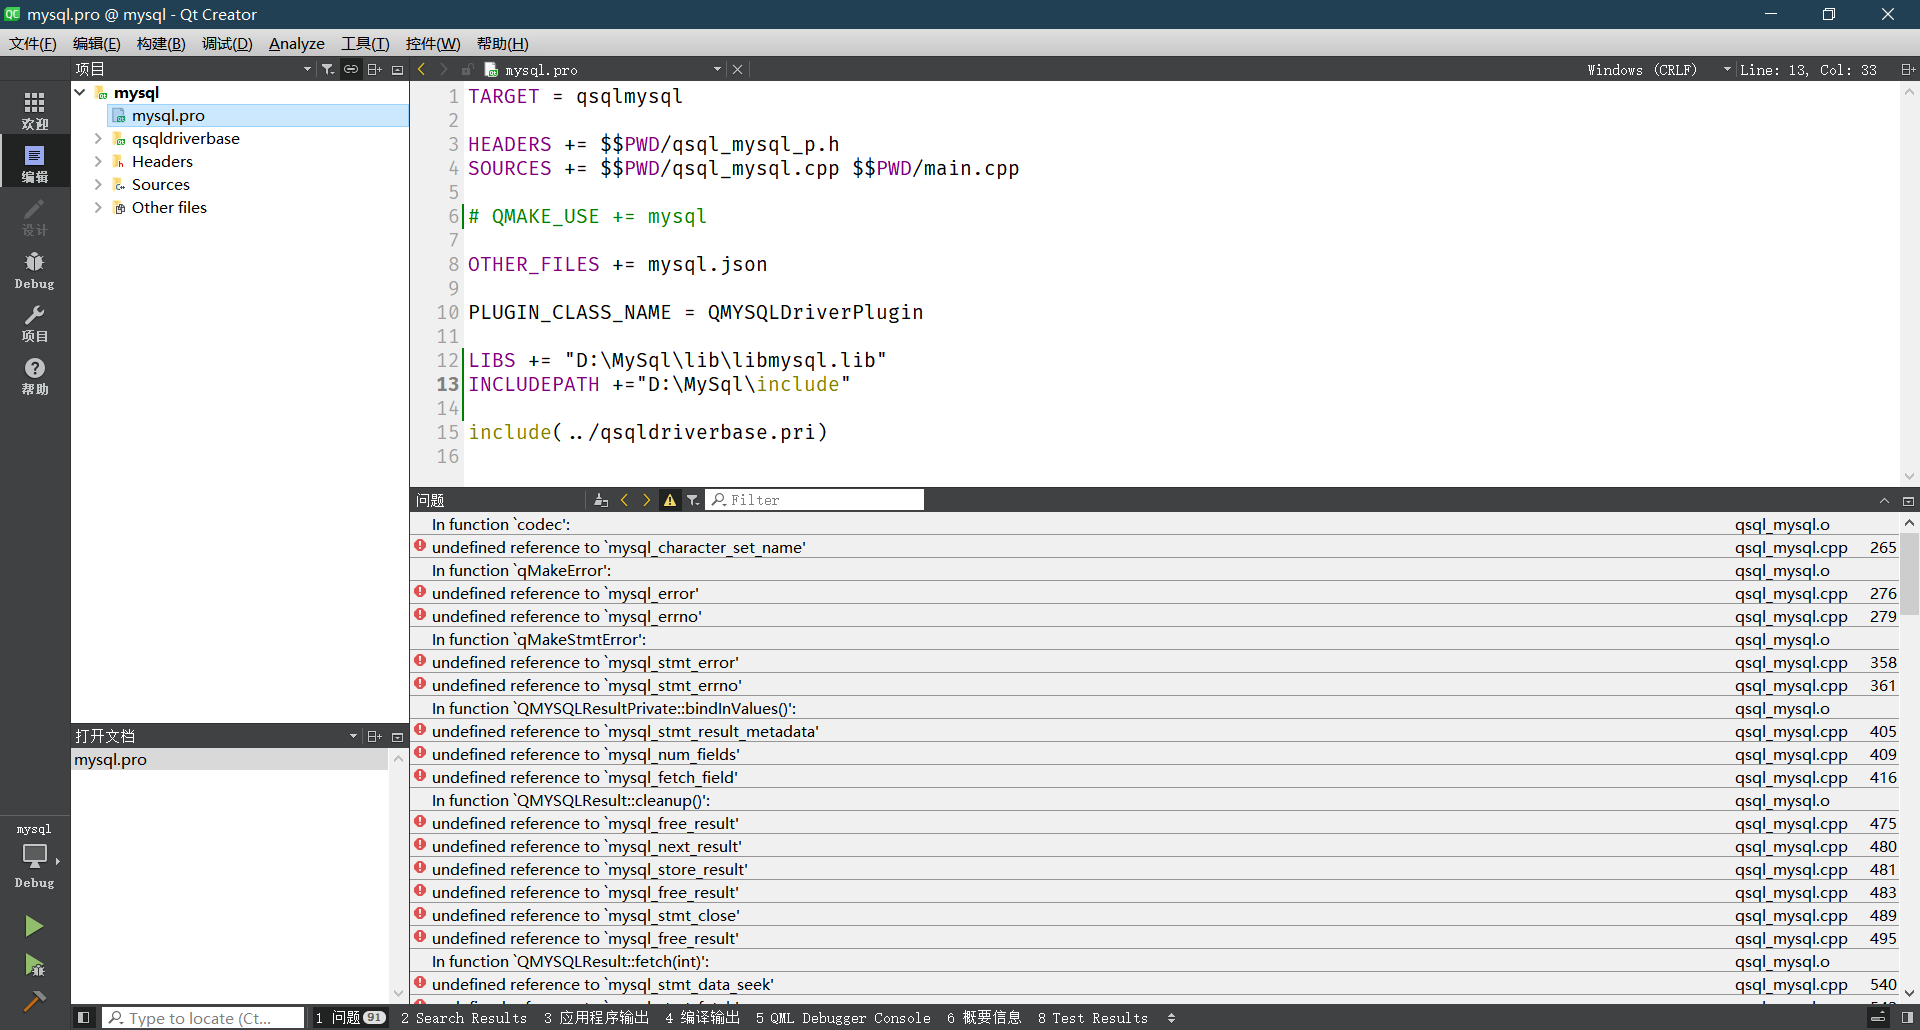Screen dimensions: 1920x1030
Task: Open the 设计 (Design) mode
Action: (x=35, y=216)
